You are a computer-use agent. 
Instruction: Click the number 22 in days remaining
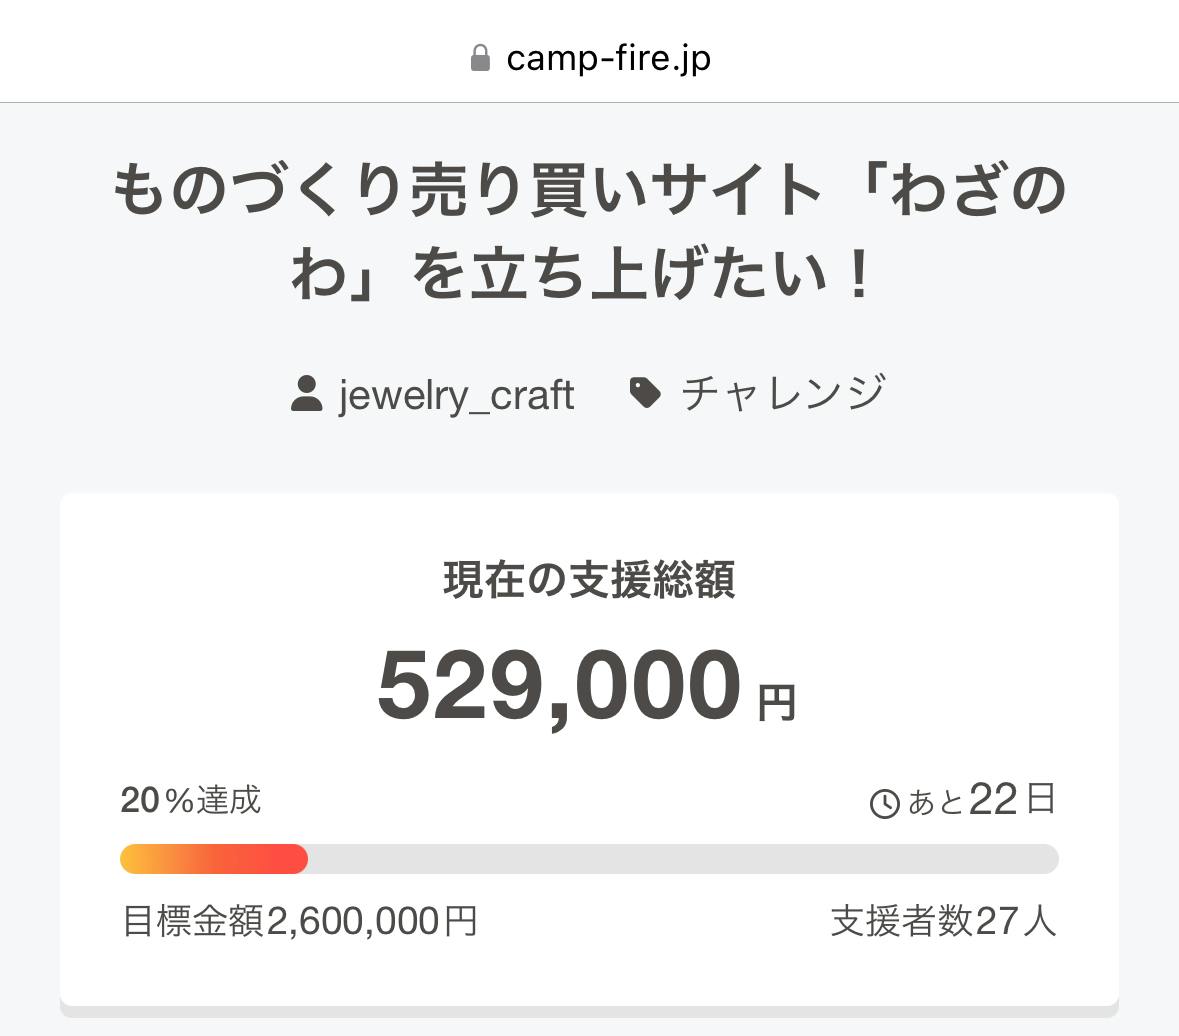(x=993, y=800)
